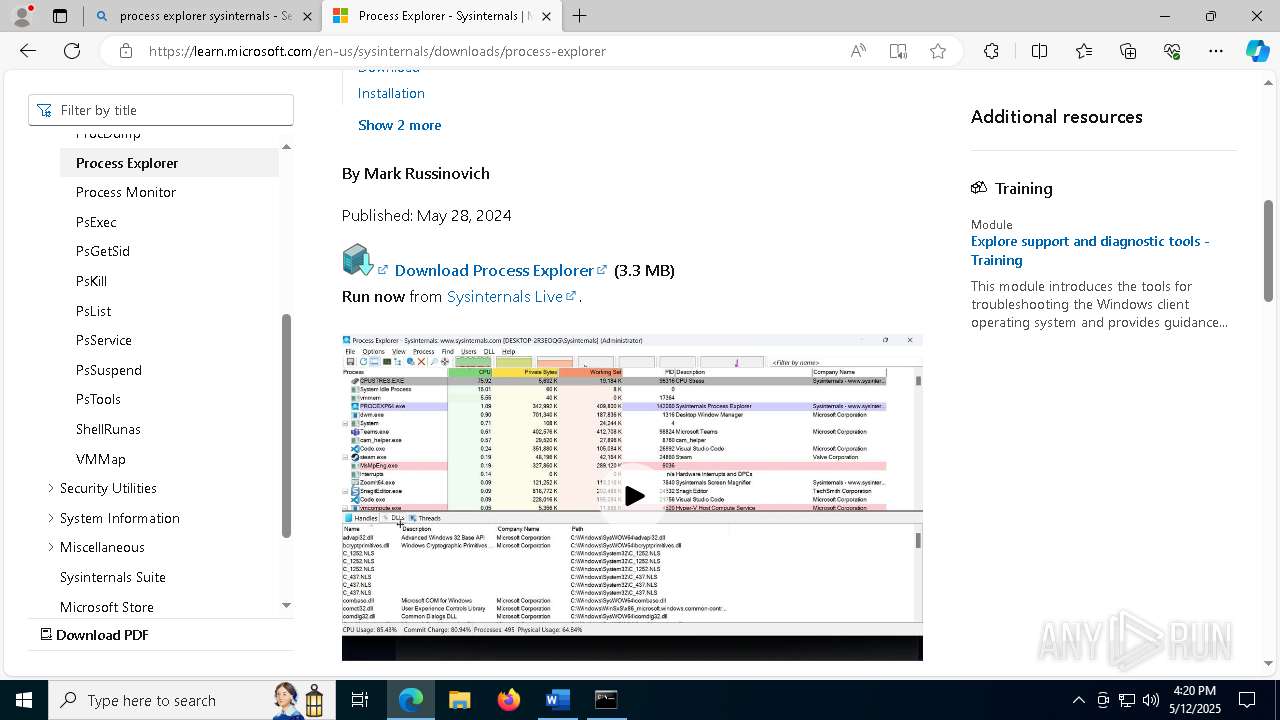Open VMMap in sidebar
Screen dimensions: 1280x720
pos(101,459)
